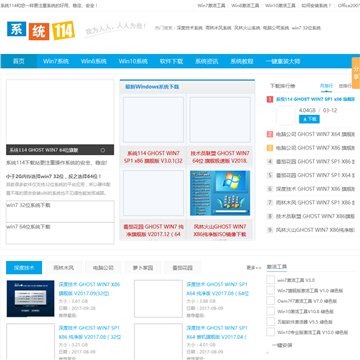Open rank 8 技术员联盟 GHOST WIN7 X86
This screenshot has height=360, width=360.
(x=315, y=216)
